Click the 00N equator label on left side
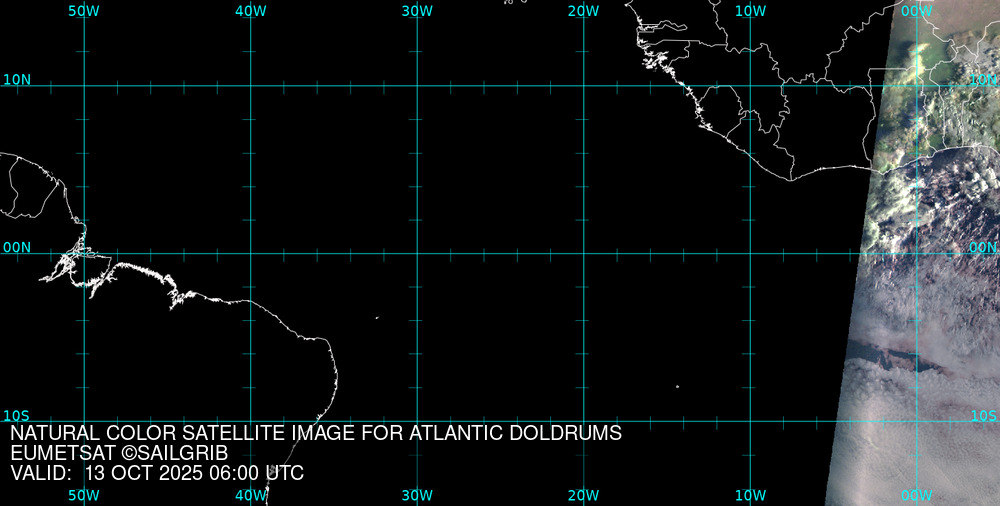Viewport: 1000px width, 506px height. coord(17,247)
